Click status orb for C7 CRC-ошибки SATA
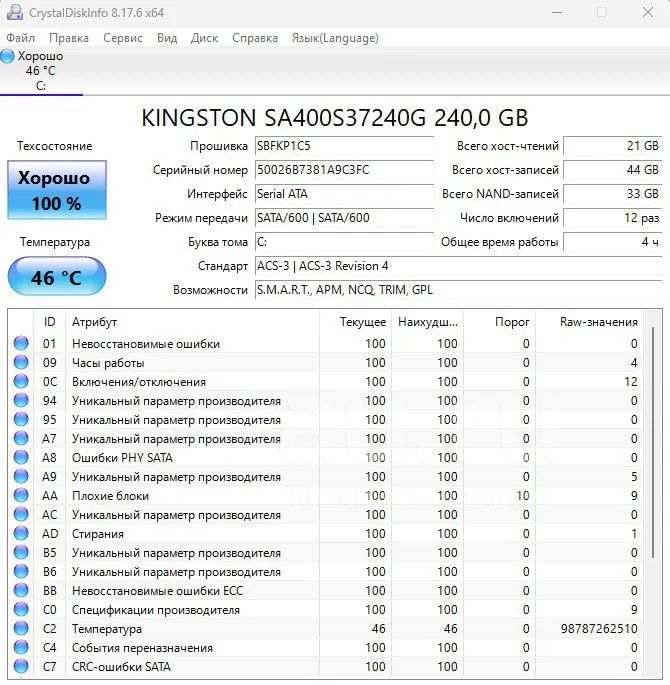This screenshot has height=685, width=670. pyautogui.click(x=21, y=667)
